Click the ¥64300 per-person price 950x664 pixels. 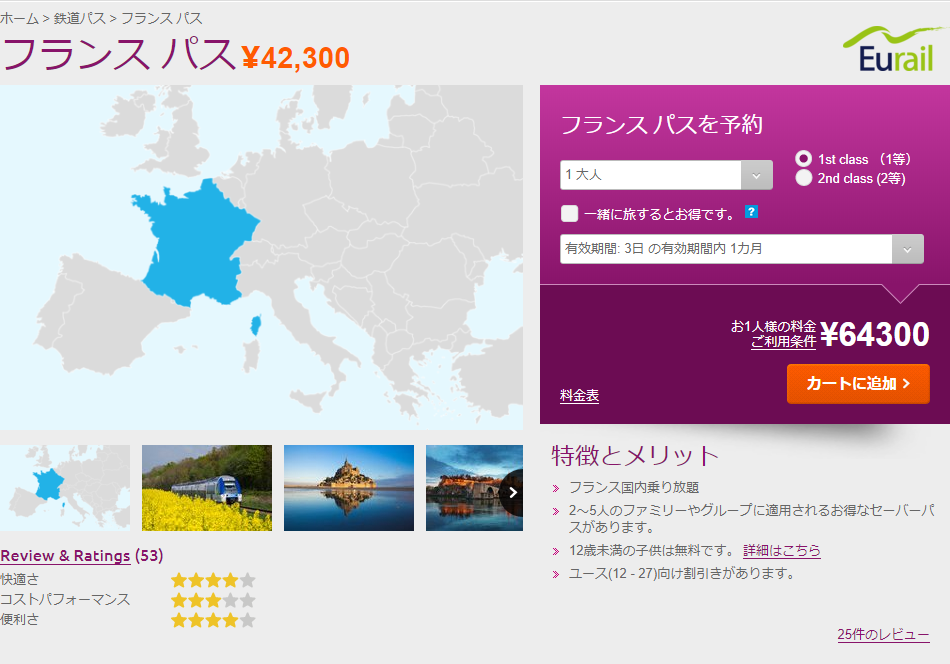(x=874, y=334)
